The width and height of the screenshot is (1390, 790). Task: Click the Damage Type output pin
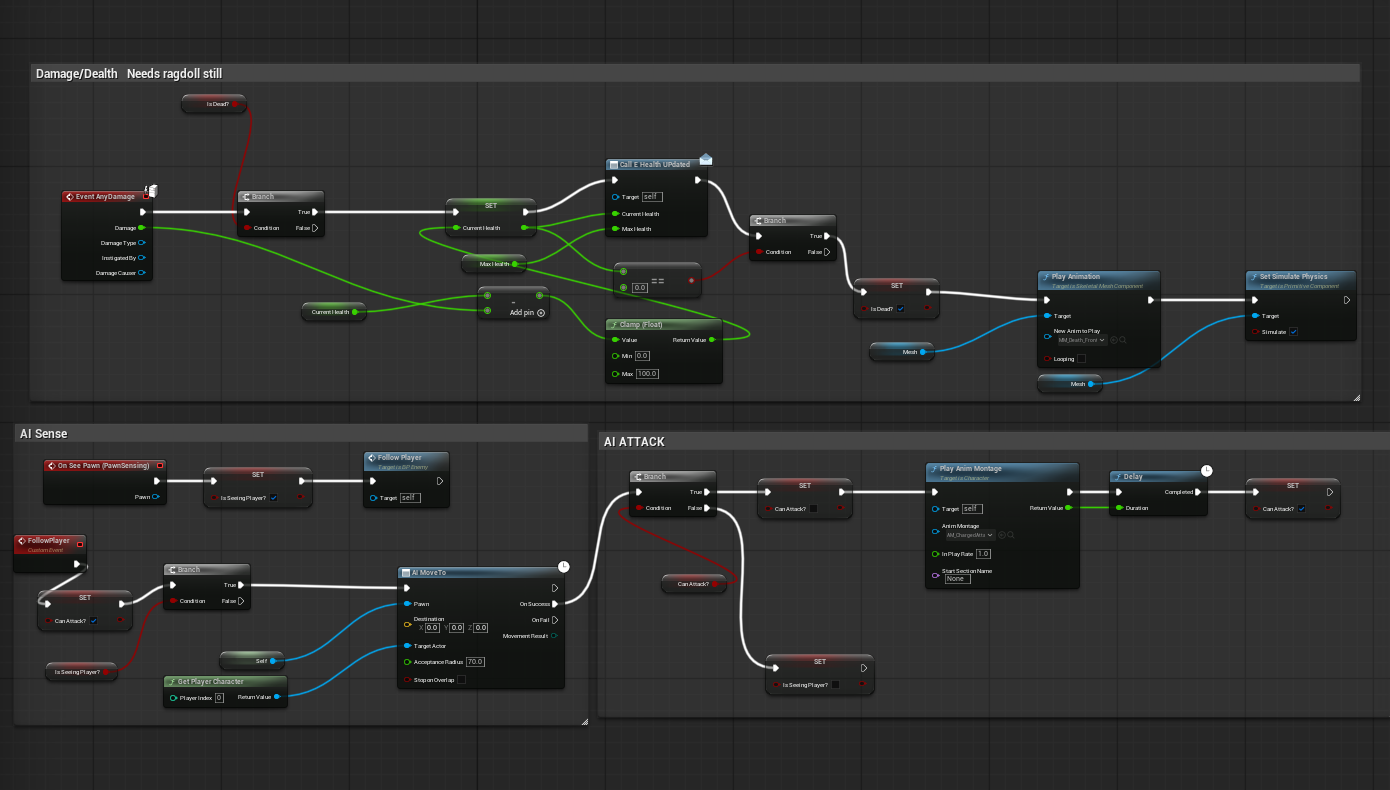[x=142, y=243]
